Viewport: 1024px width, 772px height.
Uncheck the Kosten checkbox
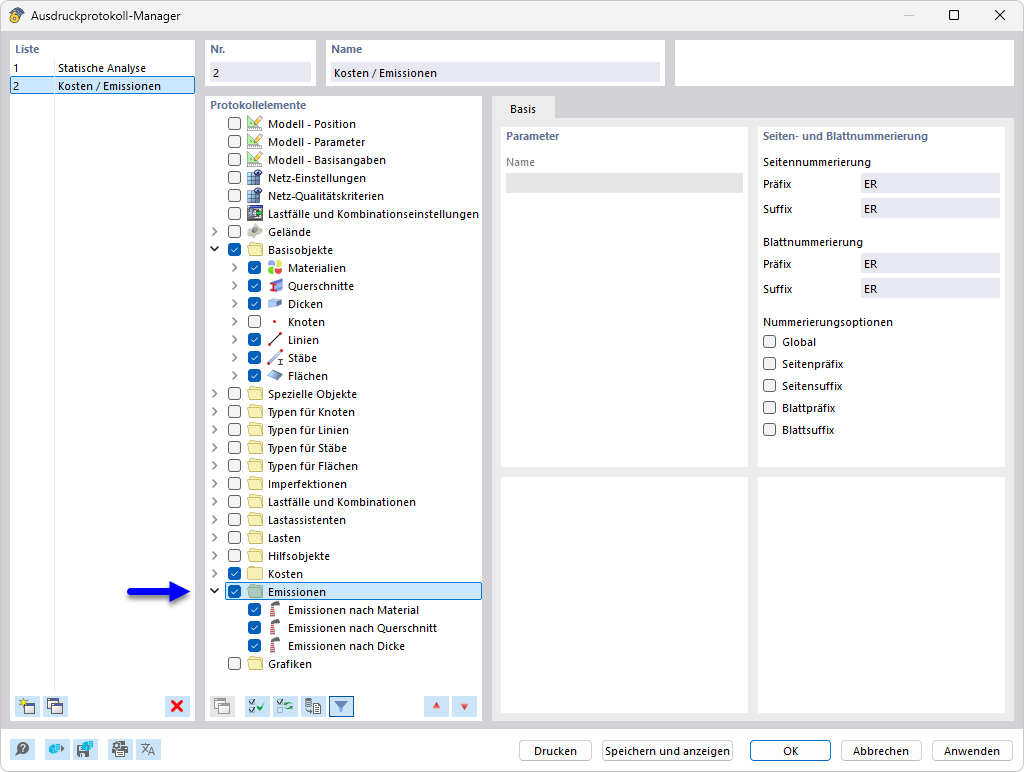pyautogui.click(x=234, y=573)
